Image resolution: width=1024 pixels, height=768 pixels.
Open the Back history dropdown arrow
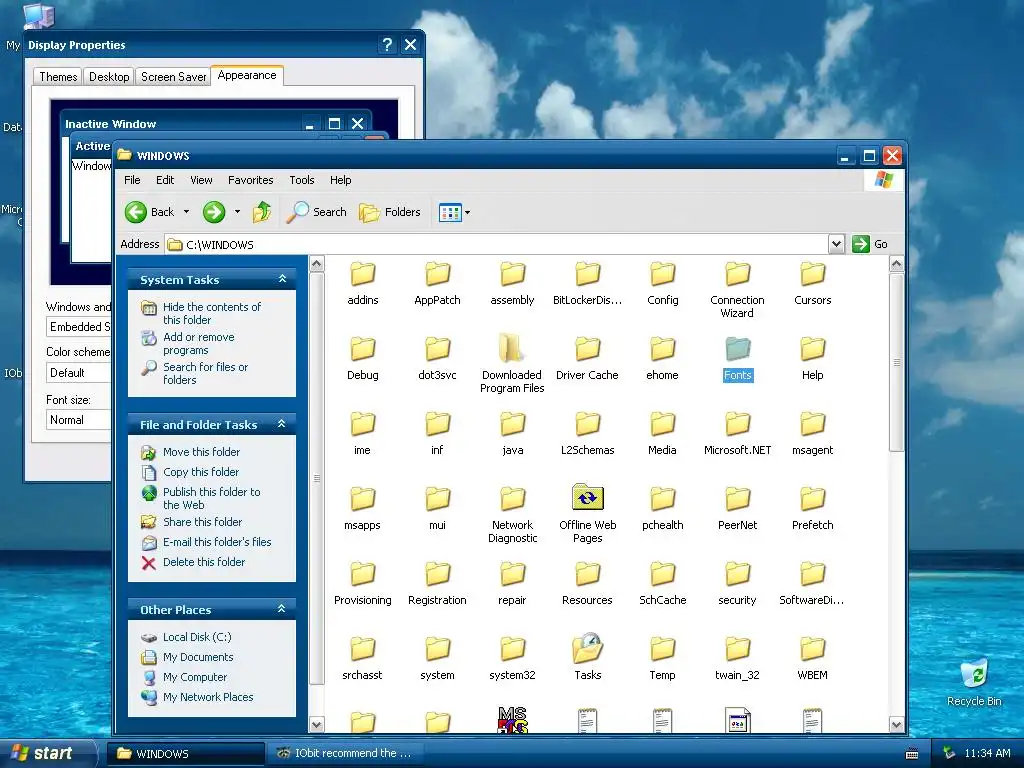click(x=186, y=212)
